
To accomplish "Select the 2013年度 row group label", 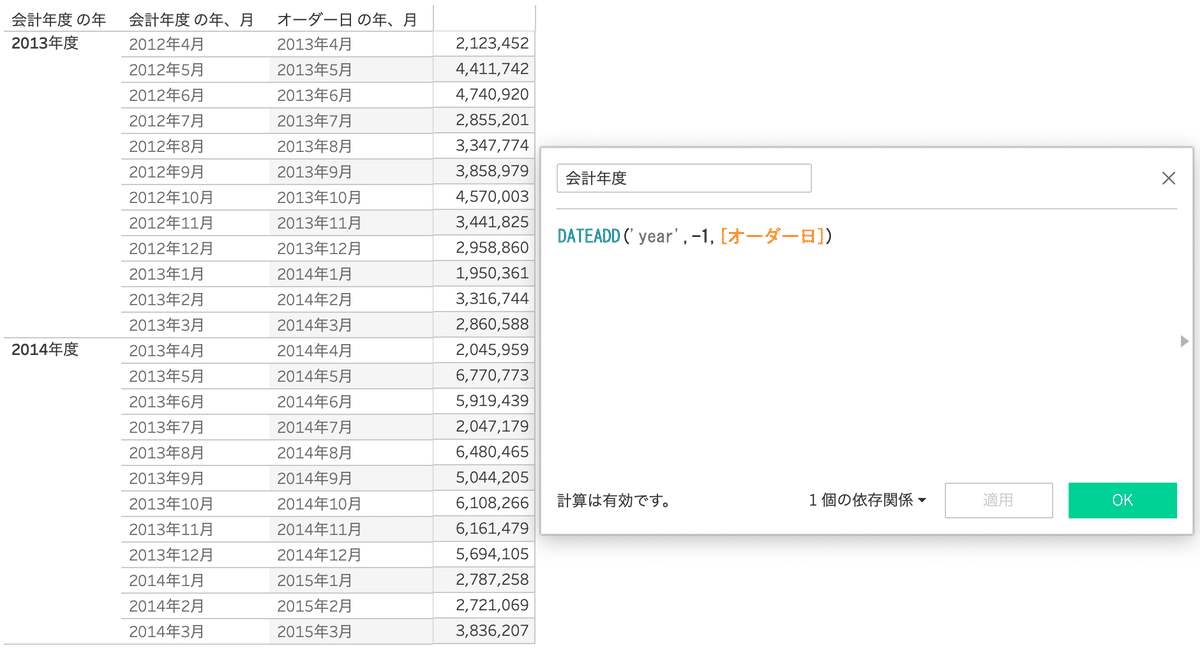I will (x=45, y=43).
